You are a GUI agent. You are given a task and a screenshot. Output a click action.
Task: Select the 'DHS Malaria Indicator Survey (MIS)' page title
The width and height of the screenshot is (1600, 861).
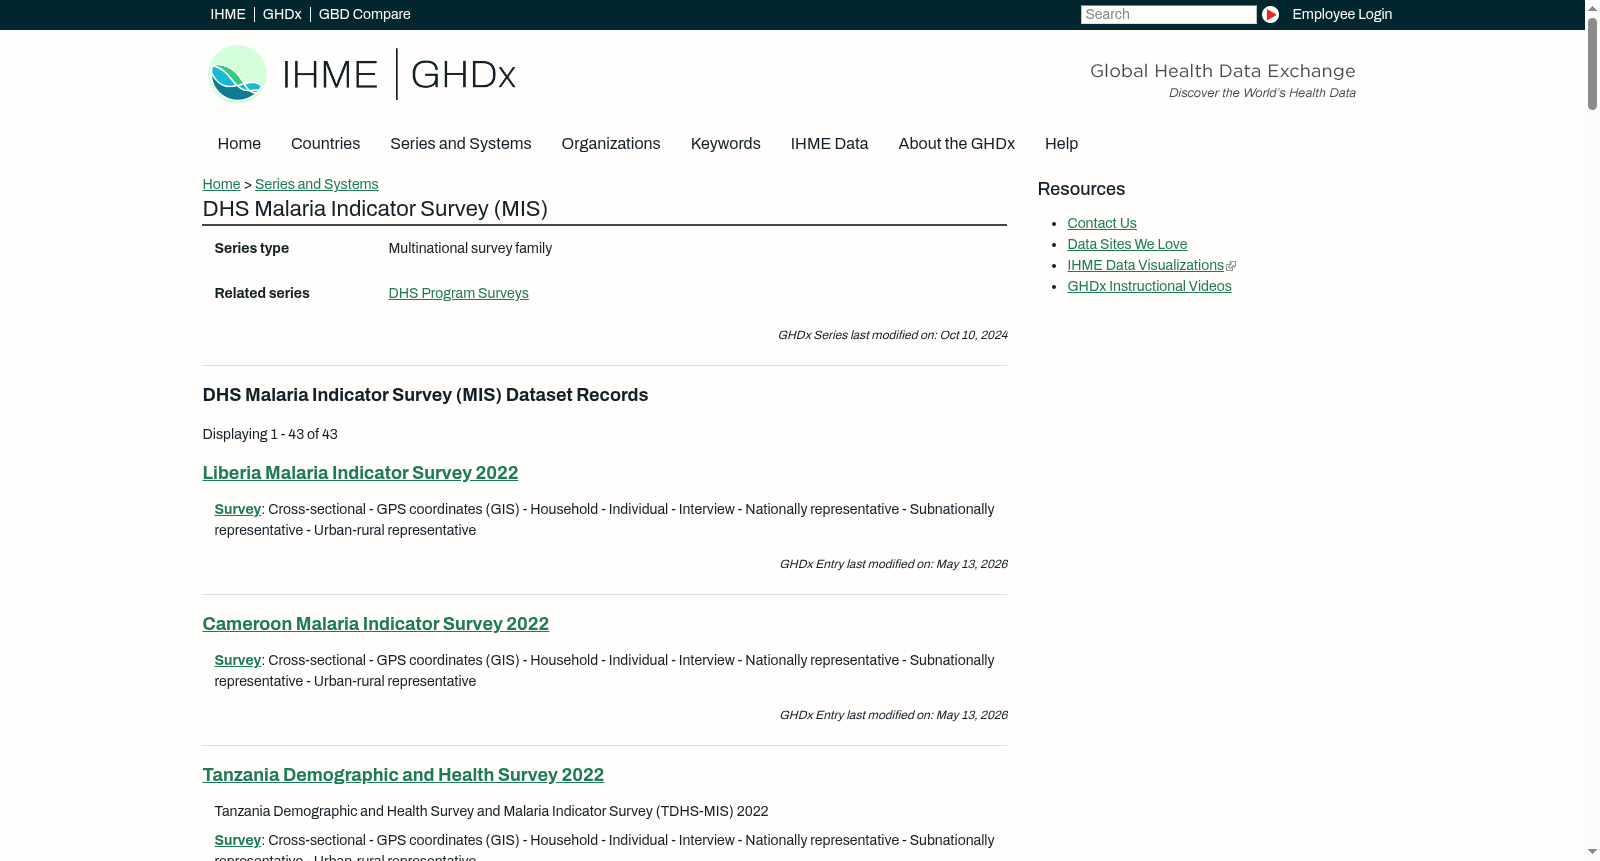tap(375, 209)
